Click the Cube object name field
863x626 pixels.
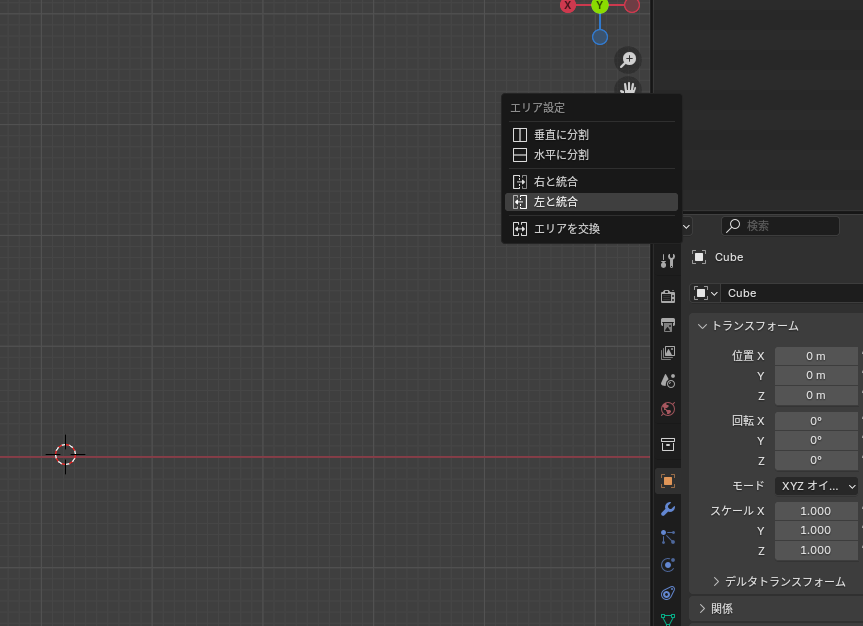pyautogui.click(x=790, y=293)
